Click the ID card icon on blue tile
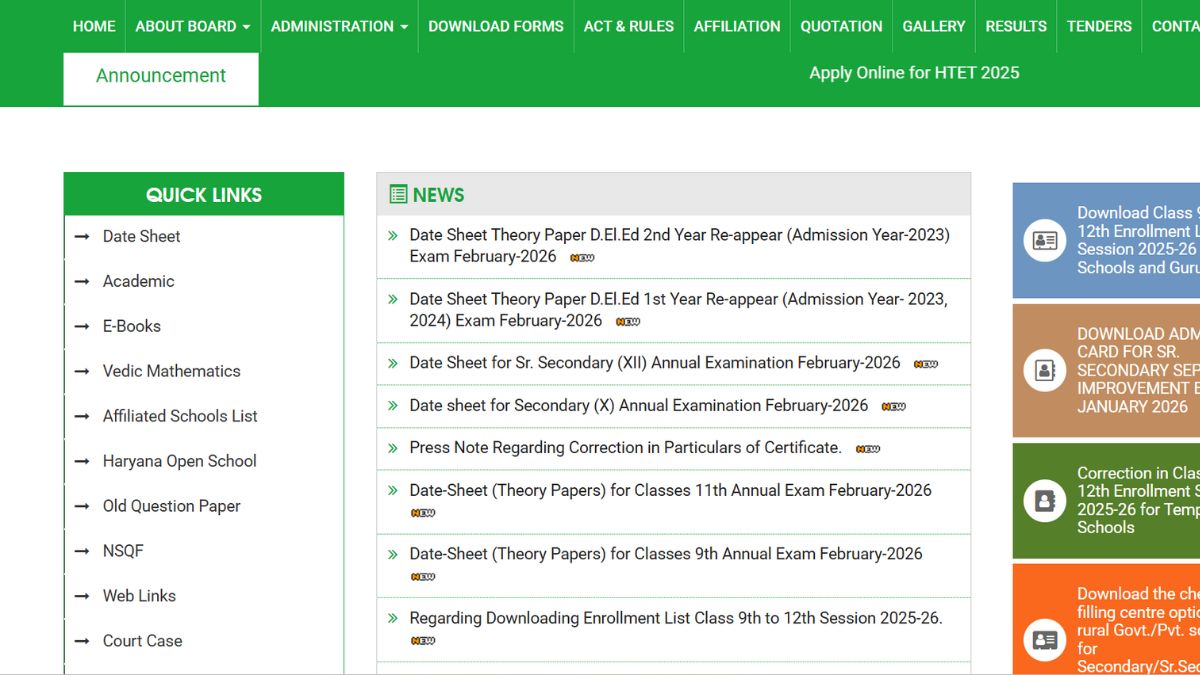Image resolution: width=1200 pixels, height=675 pixels. click(1045, 240)
